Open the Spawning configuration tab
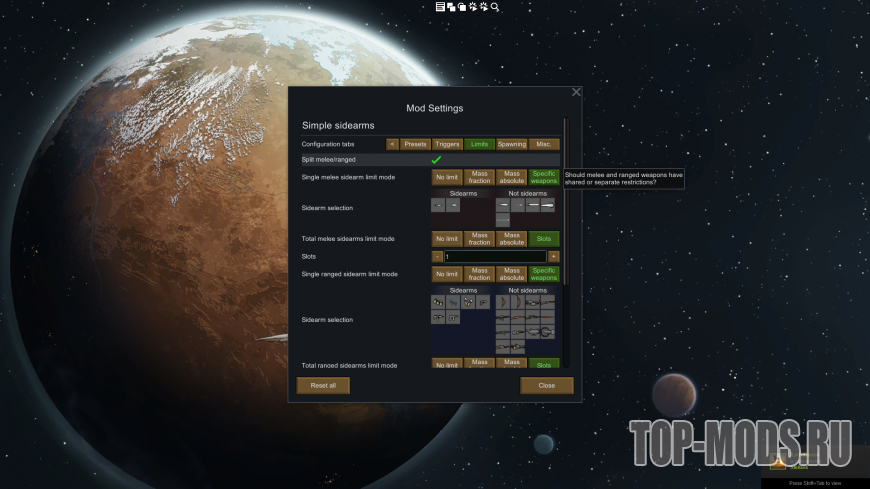 512,144
